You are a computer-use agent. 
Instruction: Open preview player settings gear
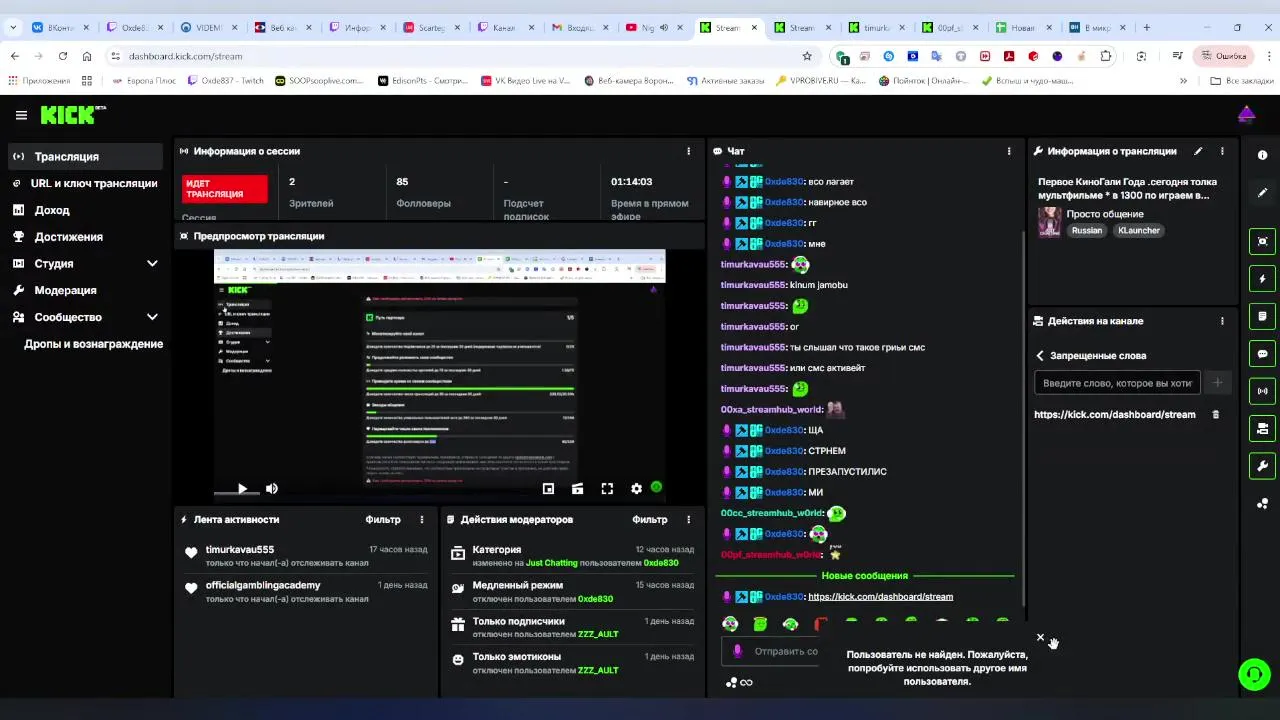click(x=636, y=489)
